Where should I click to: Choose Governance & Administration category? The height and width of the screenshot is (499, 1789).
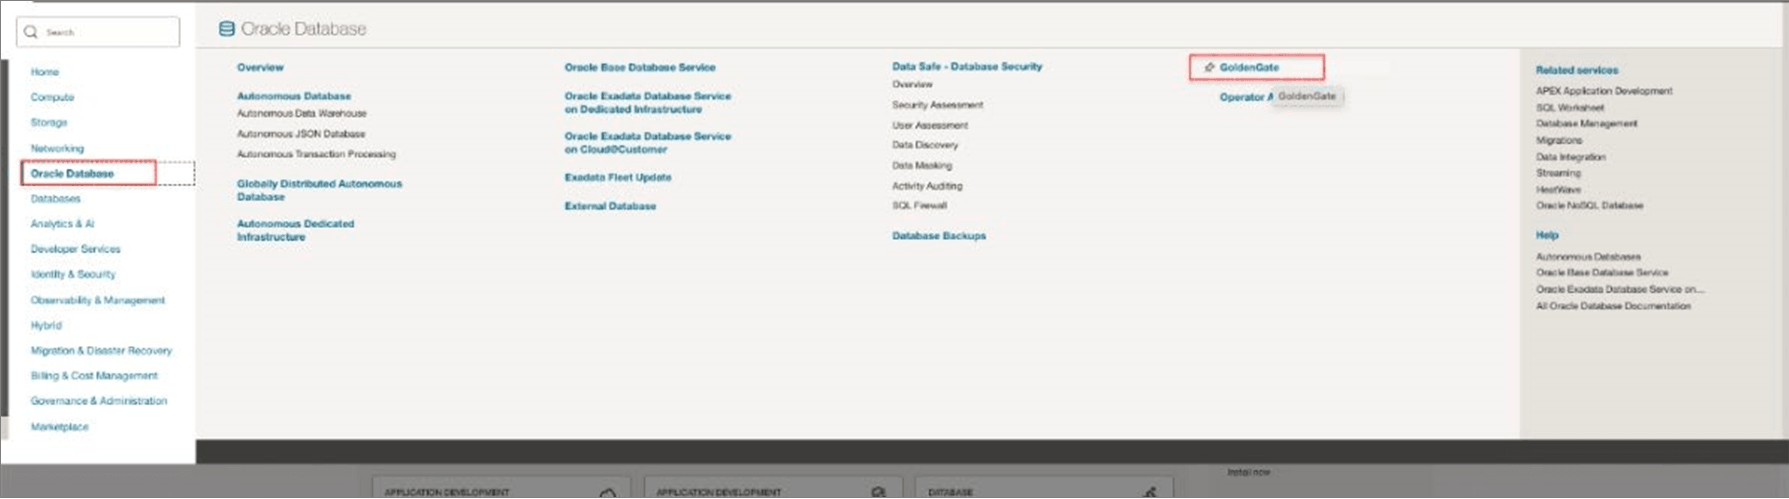99,401
